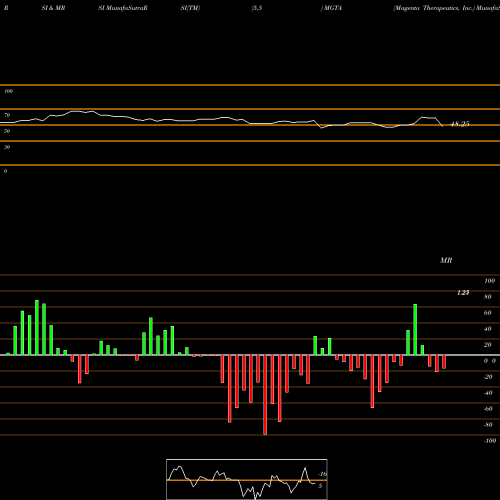Click the -100 label on MR axis
This screenshot has width=500, height=500.
tap(489, 441)
